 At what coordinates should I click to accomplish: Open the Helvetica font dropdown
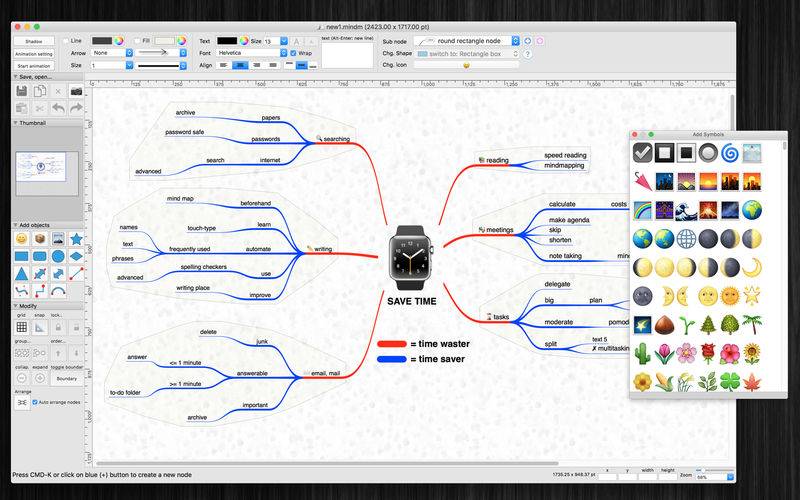[252, 53]
